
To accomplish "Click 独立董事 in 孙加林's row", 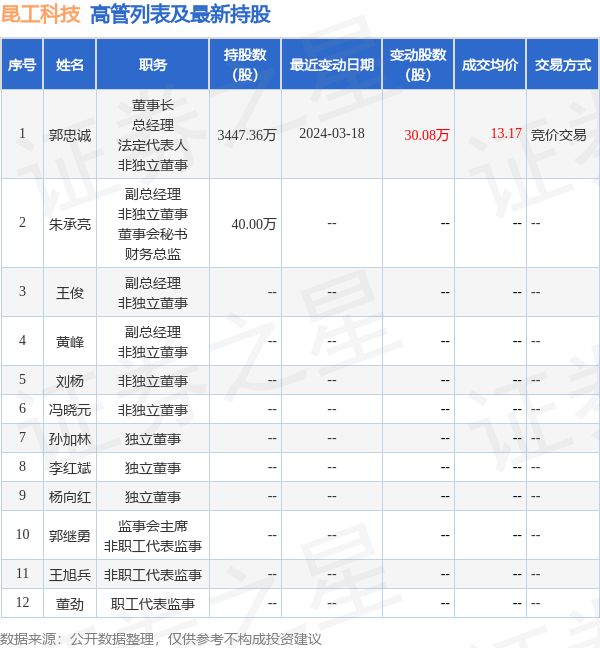I will pos(153,439).
